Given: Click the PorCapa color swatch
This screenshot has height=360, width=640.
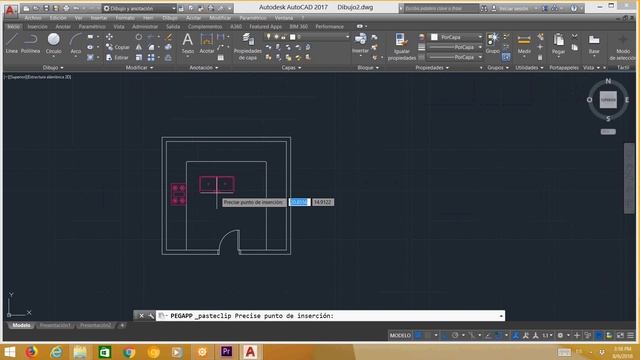Looking at the screenshot, I should pyautogui.click(x=434, y=37).
